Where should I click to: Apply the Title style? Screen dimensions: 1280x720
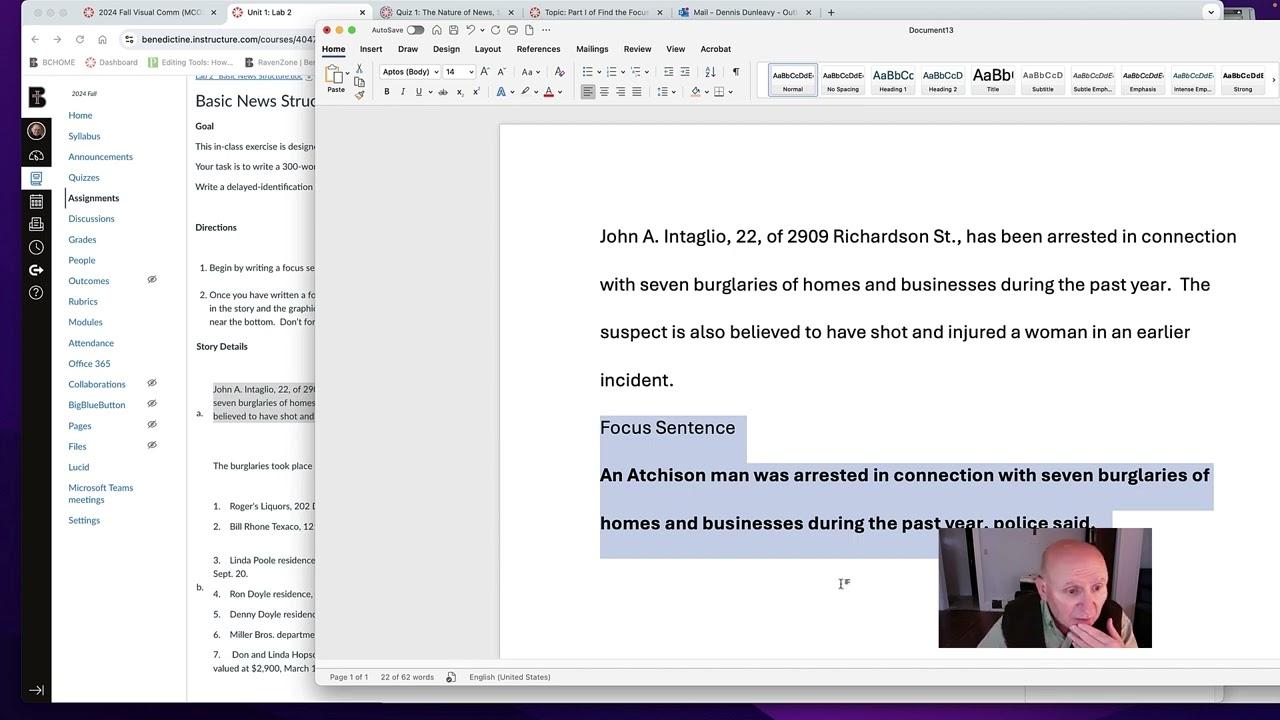click(993, 80)
